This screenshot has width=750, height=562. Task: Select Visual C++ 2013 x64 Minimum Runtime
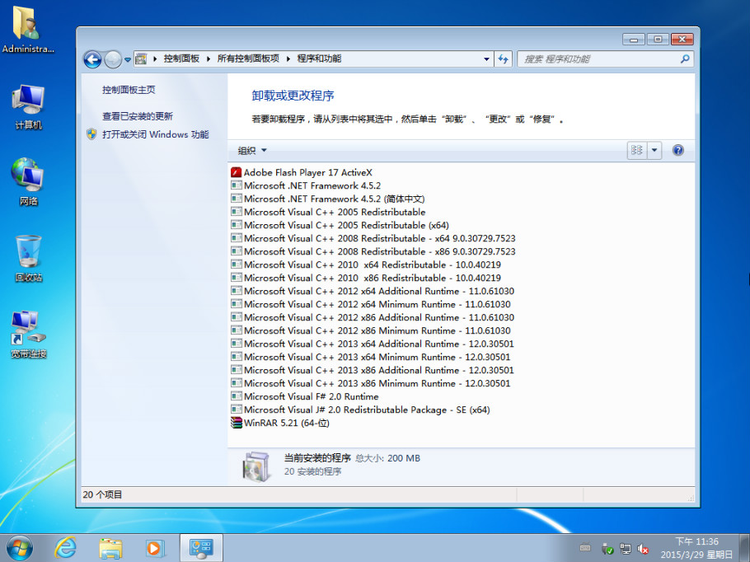coord(371,356)
